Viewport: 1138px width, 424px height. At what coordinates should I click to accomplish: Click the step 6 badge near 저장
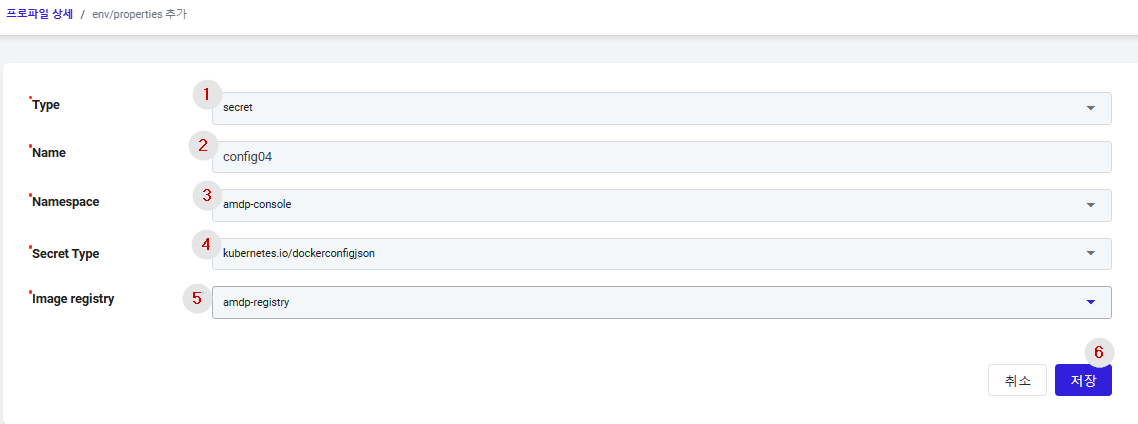click(1099, 352)
